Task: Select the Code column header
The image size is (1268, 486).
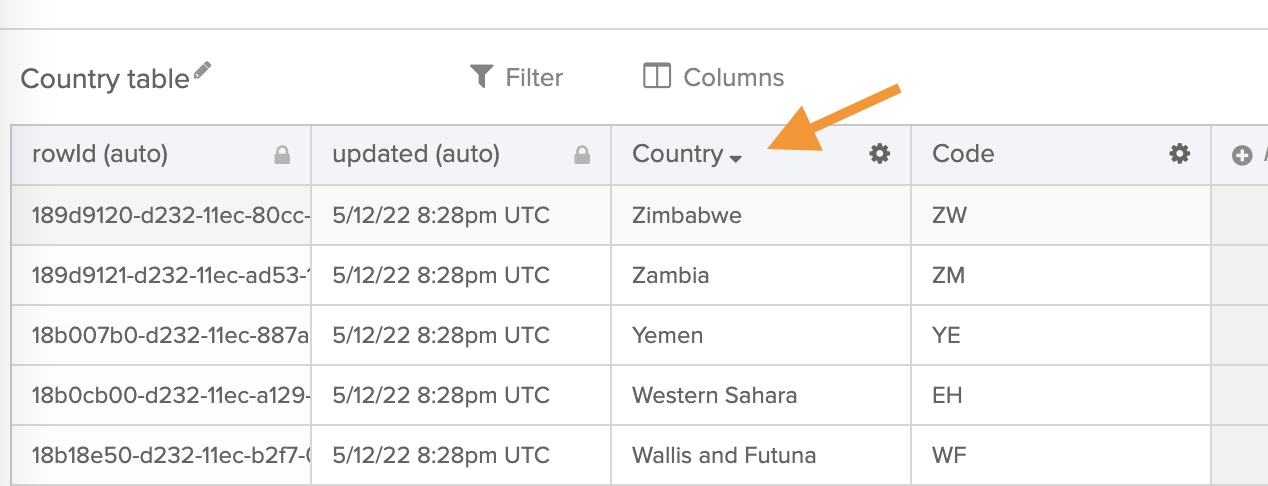Action: coord(963,154)
